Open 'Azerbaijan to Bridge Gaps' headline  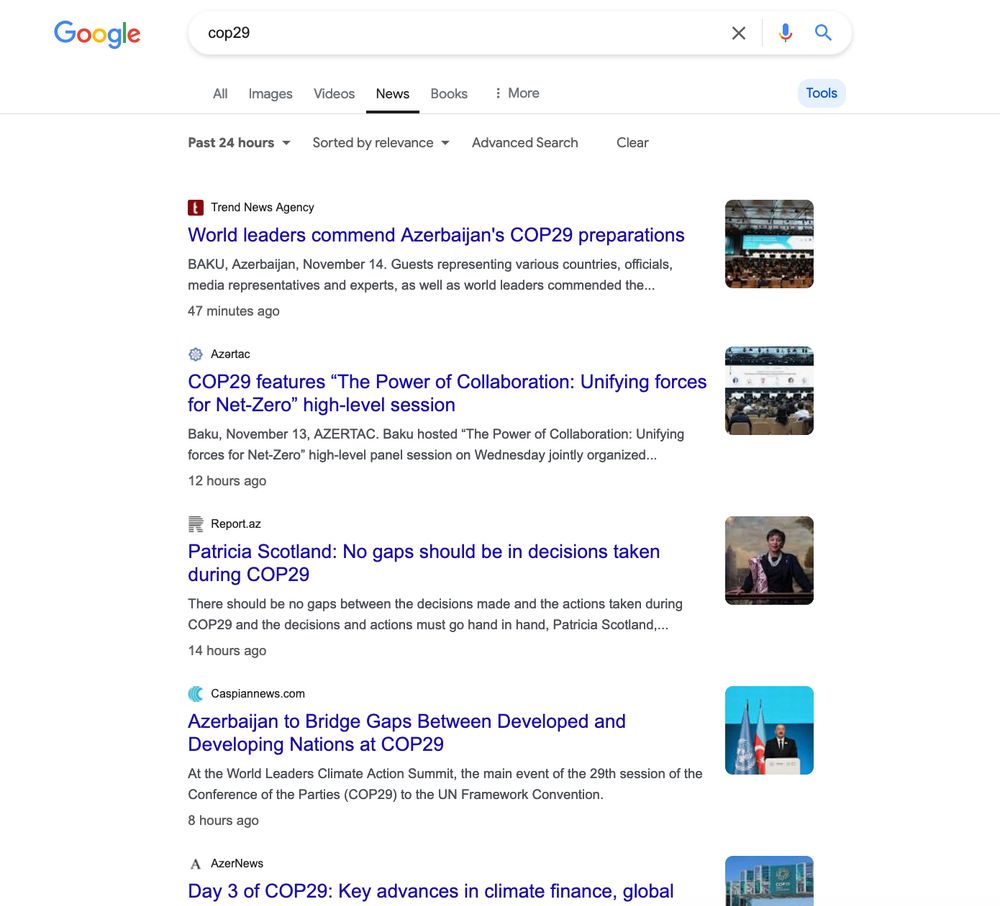click(x=406, y=733)
